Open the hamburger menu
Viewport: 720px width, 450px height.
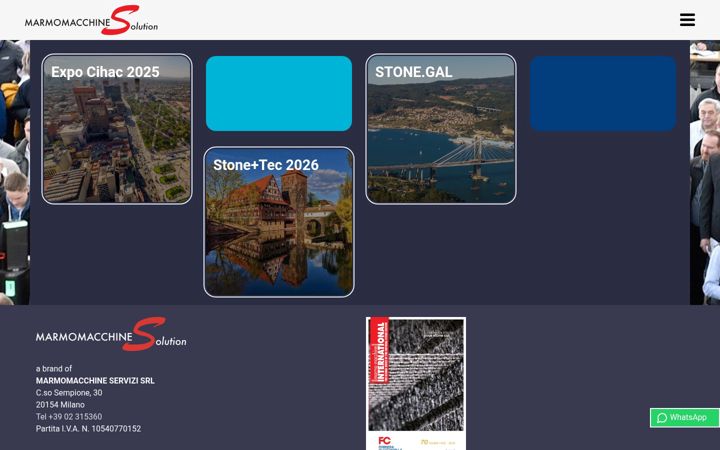click(687, 20)
